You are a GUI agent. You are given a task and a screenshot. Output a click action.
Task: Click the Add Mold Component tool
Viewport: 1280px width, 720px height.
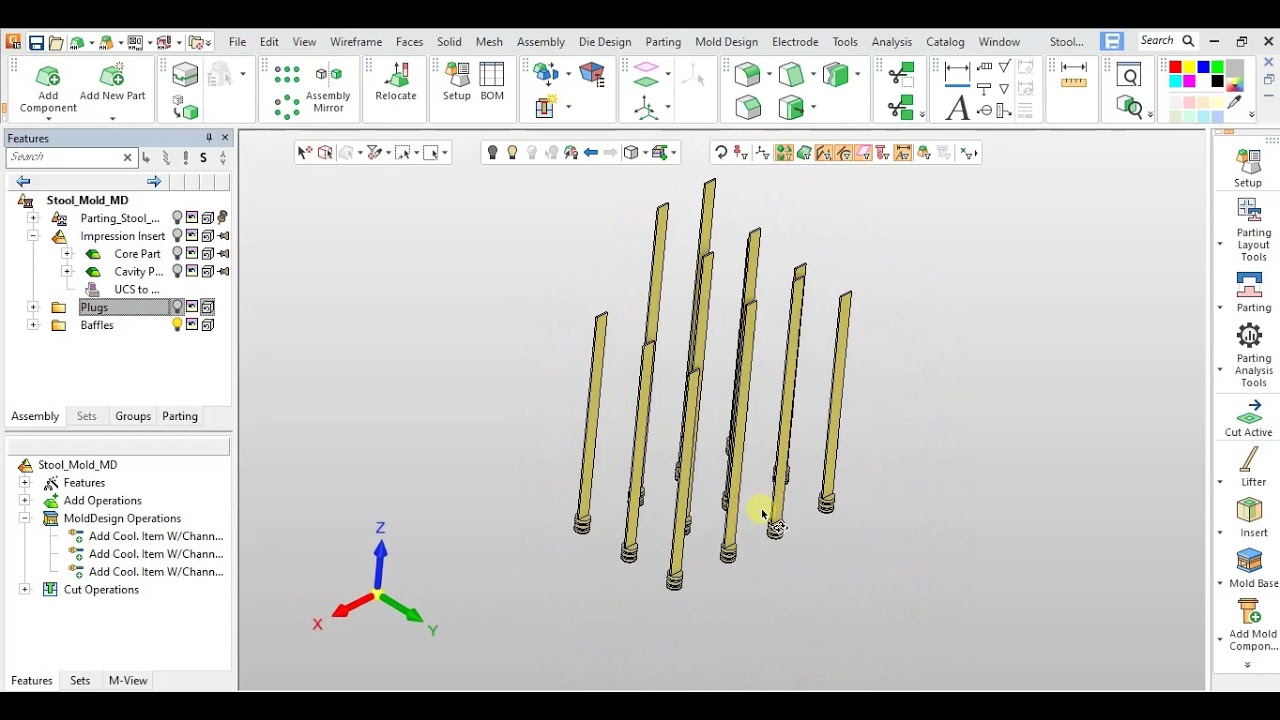(1252, 624)
